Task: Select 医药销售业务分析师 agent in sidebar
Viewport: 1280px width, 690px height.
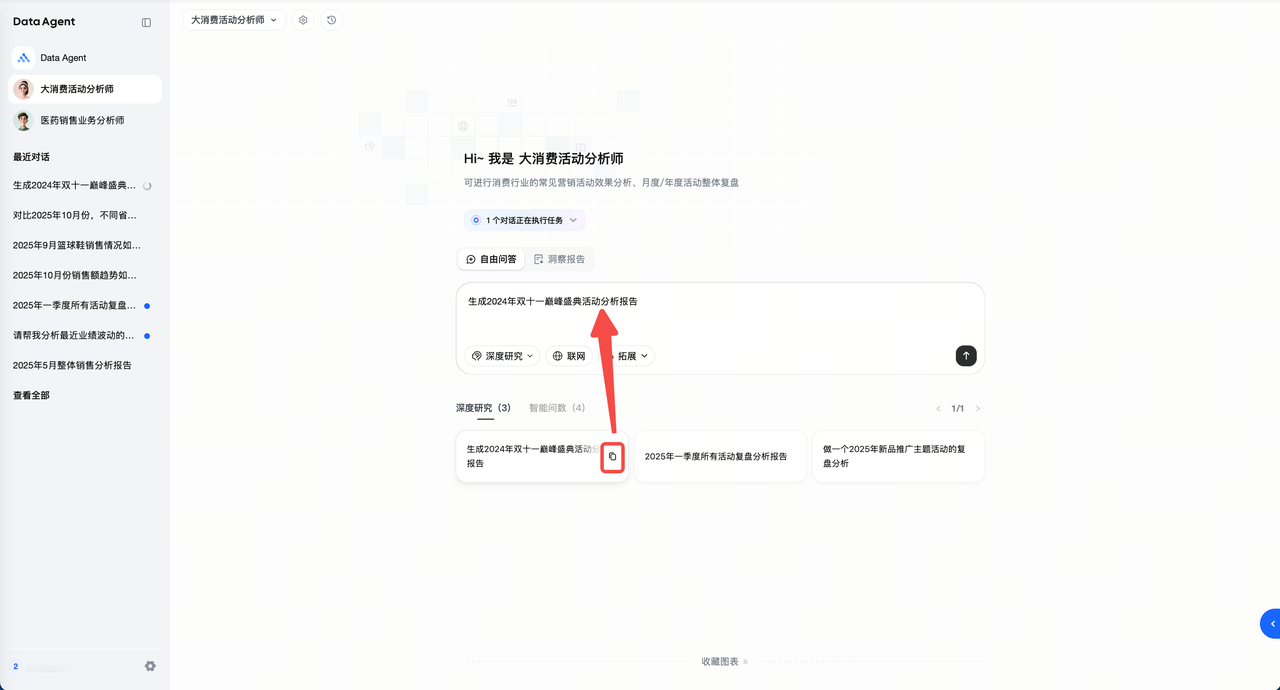Action: pos(85,120)
